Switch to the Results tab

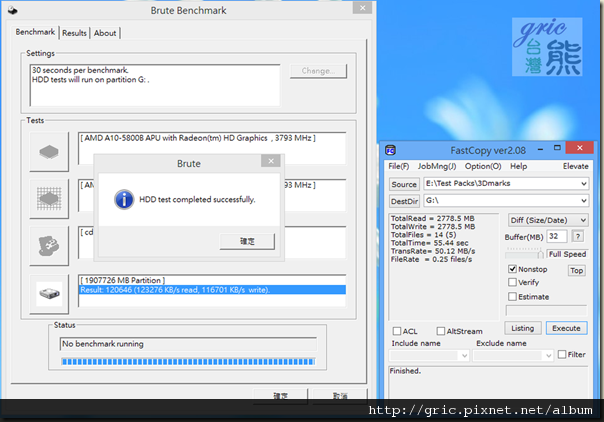(x=74, y=33)
